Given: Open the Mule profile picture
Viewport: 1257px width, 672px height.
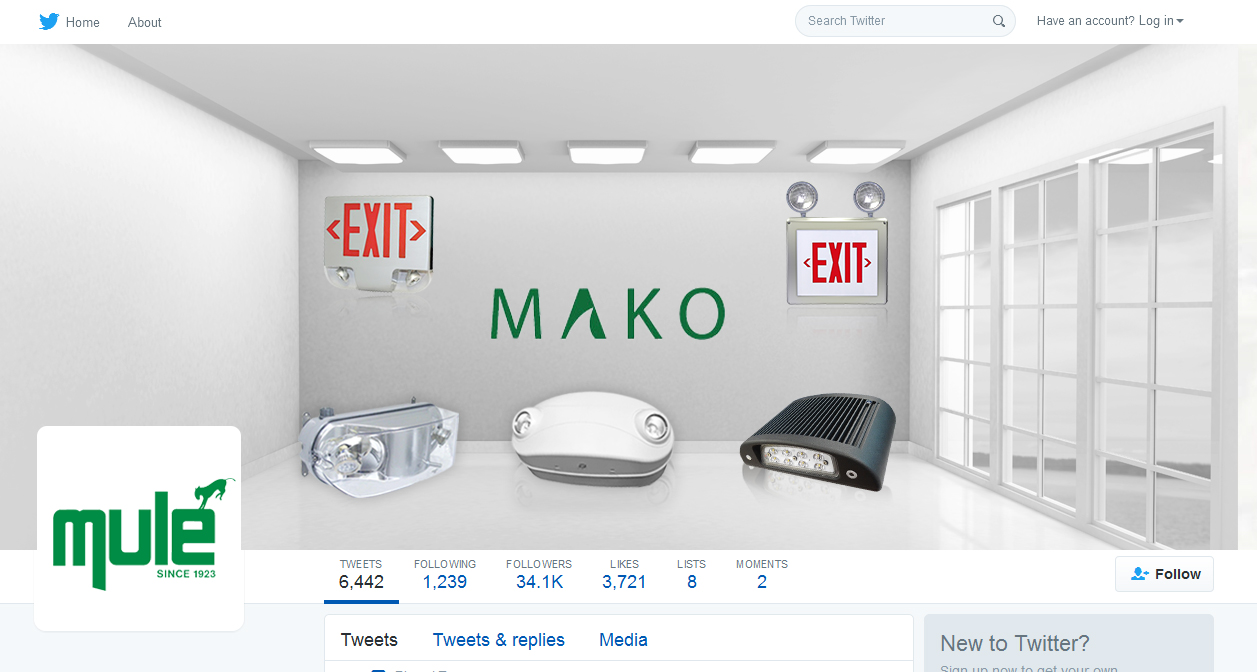Looking at the screenshot, I should point(139,528).
